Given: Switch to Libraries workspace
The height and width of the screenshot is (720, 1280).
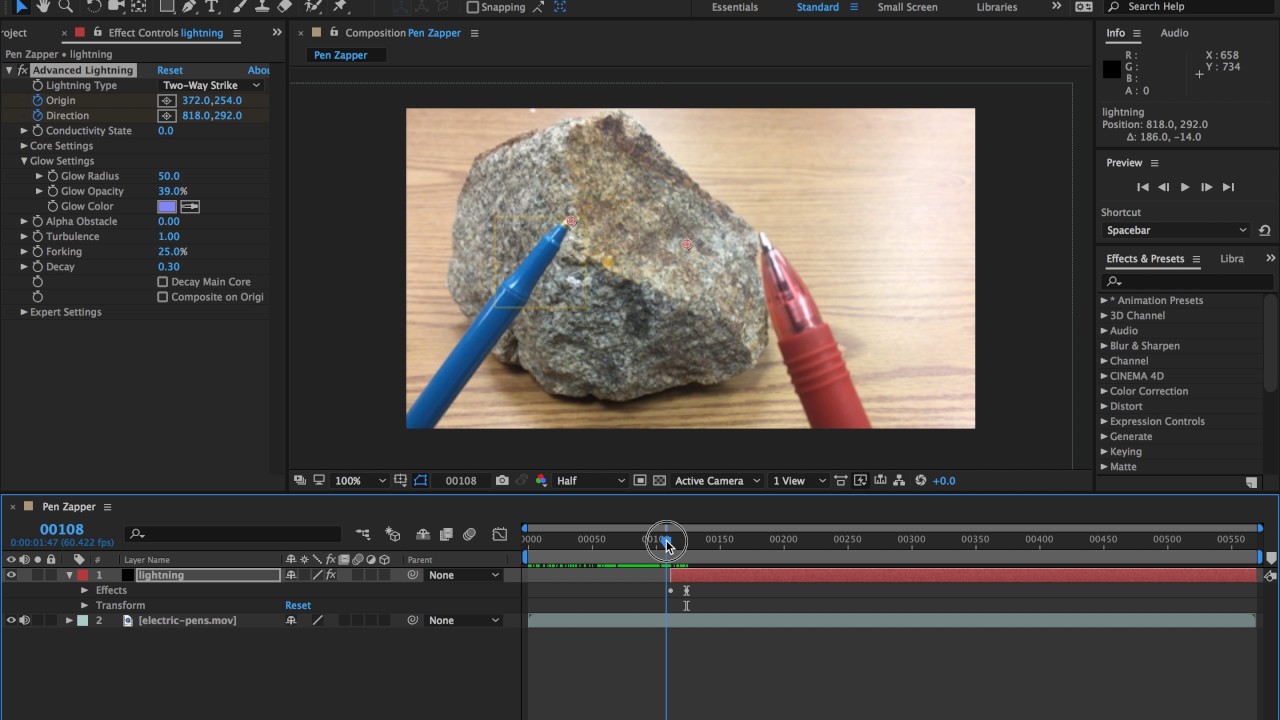Looking at the screenshot, I should coord(997,7).
